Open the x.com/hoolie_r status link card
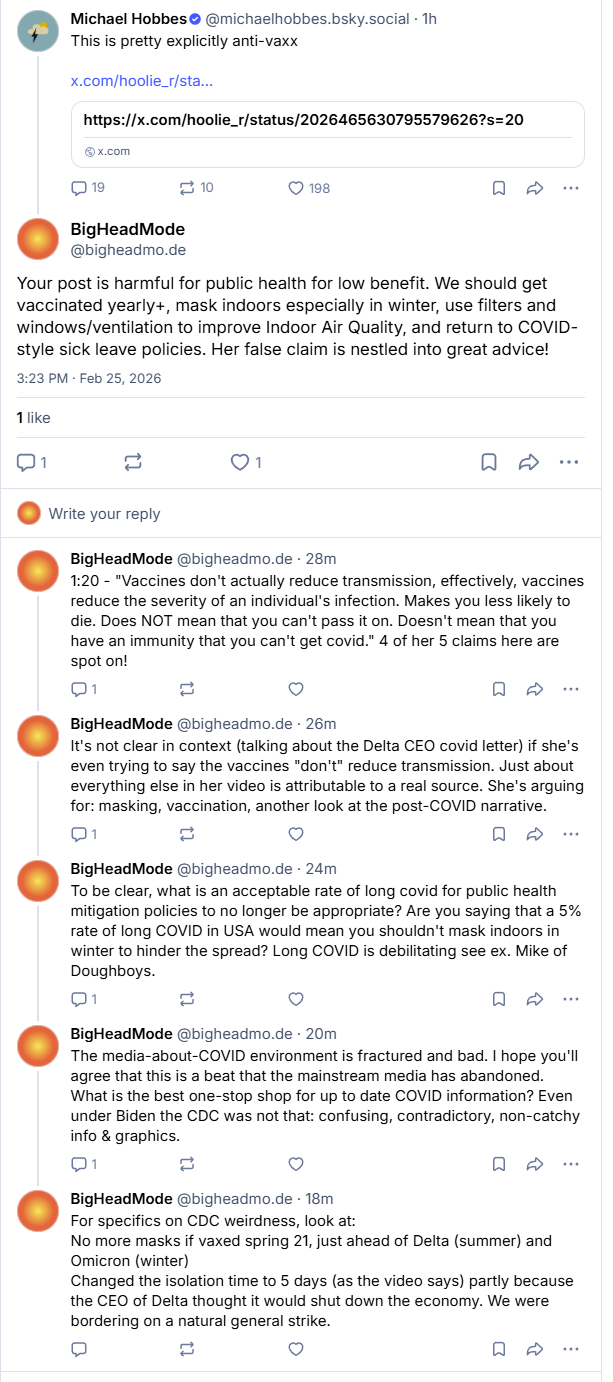Viewport: 613px width, 1382px height. [x=327, y=133]
